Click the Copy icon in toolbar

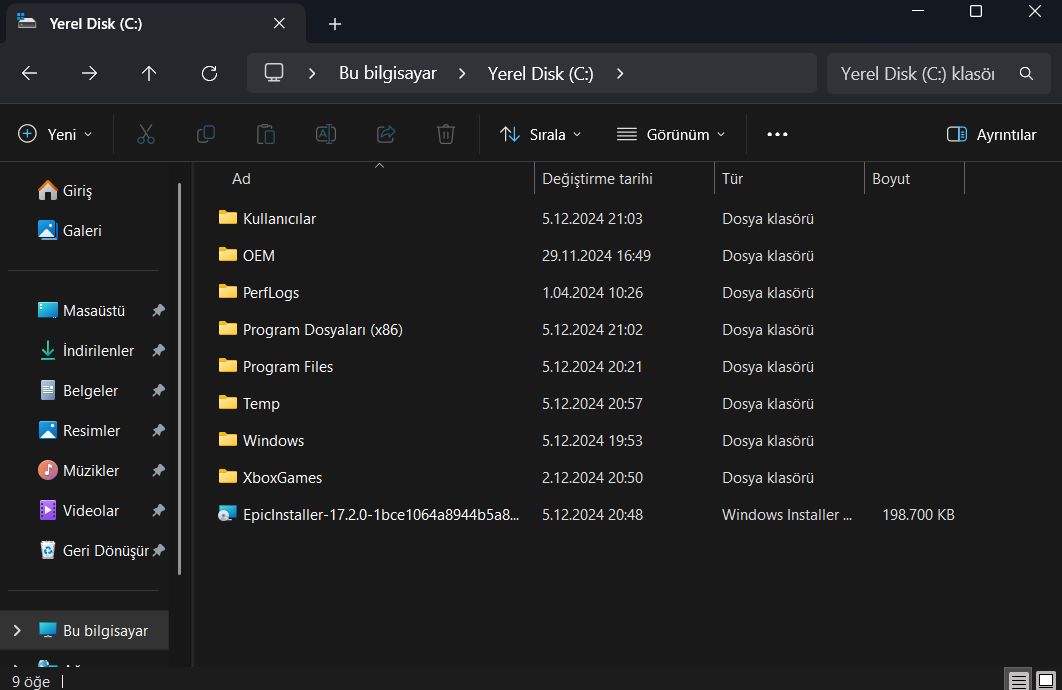(x=206, y=134)
